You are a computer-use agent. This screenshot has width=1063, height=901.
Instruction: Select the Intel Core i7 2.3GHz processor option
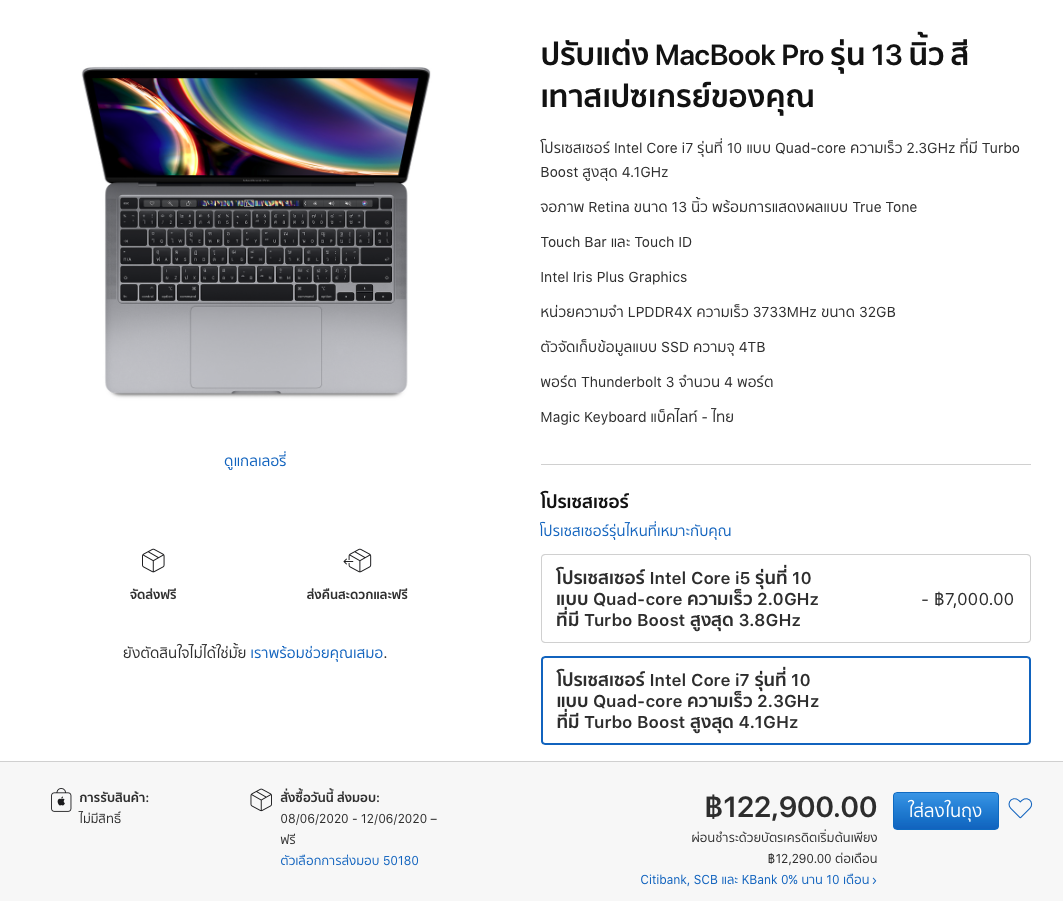click(x=785, y=701)
